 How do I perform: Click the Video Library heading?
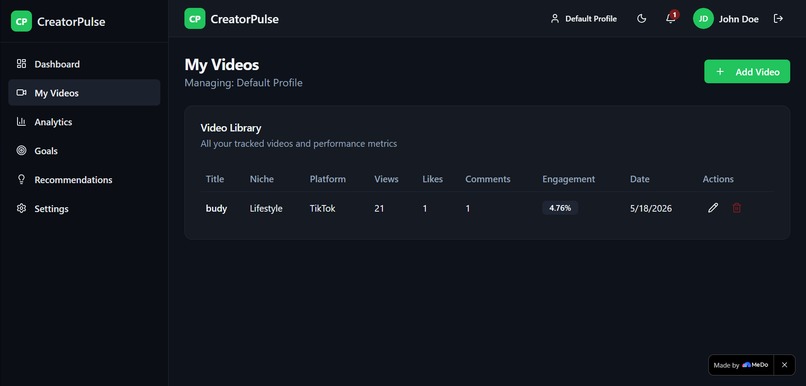(x=231, y=128)
